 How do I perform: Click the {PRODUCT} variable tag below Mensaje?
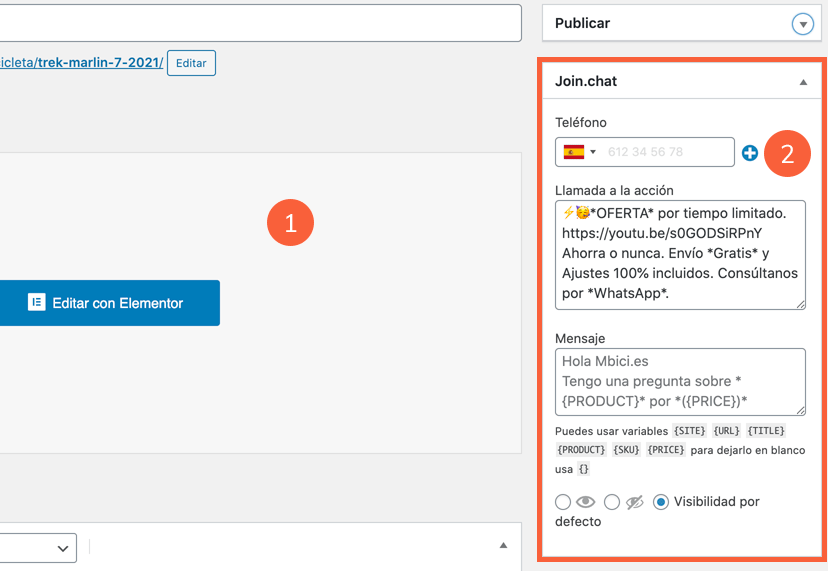(580, 450)
